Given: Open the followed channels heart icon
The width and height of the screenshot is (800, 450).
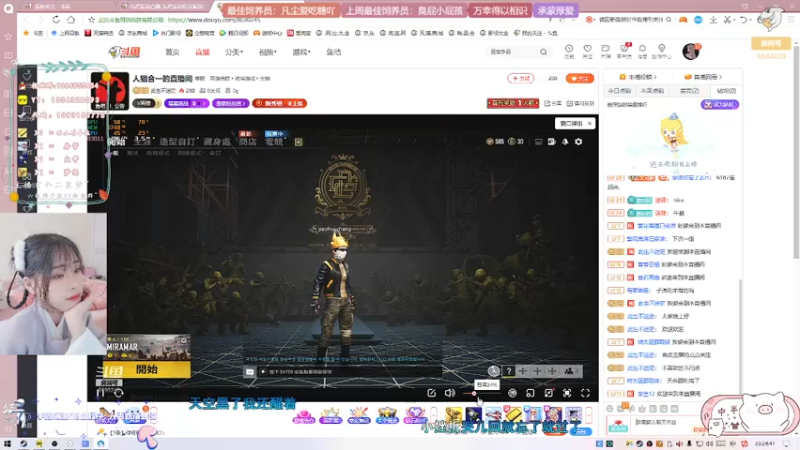Looking at the screenshot, I should (587, 51).
